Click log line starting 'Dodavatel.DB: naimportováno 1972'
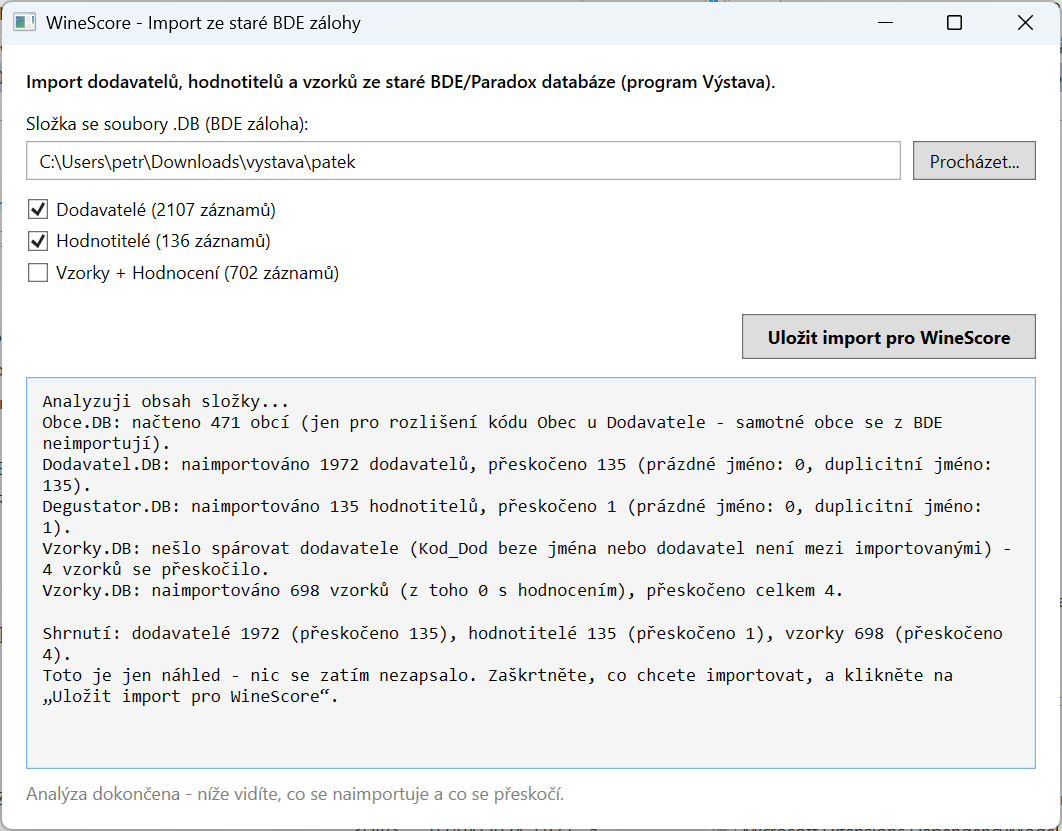This screenshot has height=831, width=1062. [517, 475]
